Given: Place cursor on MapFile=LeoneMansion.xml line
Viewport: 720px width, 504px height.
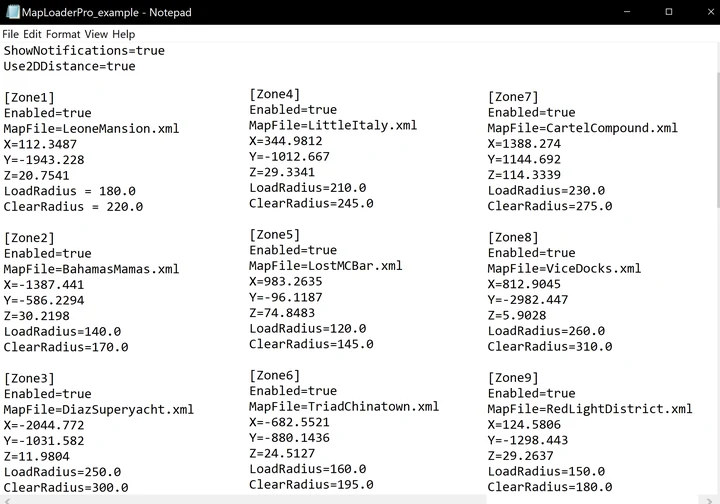Looking at the screenshot, I should (91, 129).
